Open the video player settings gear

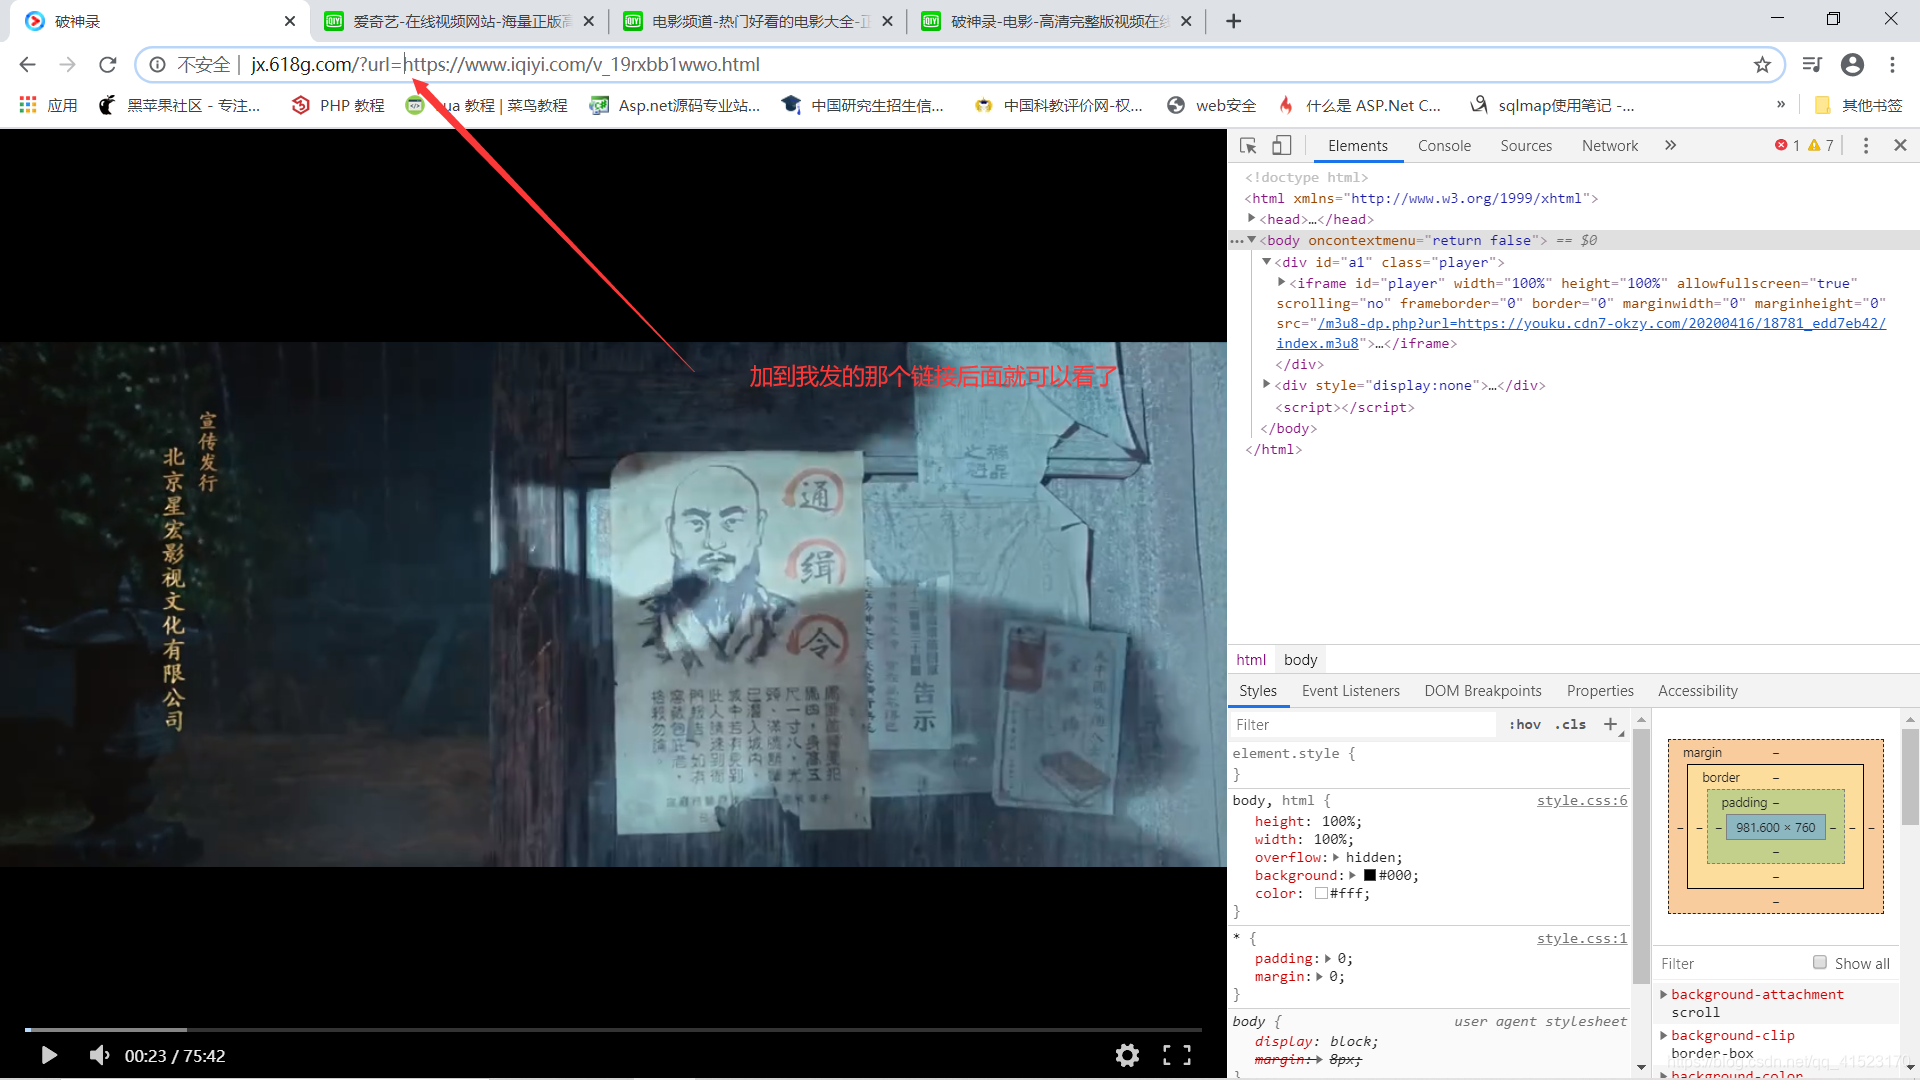tap(1127, 1056)
